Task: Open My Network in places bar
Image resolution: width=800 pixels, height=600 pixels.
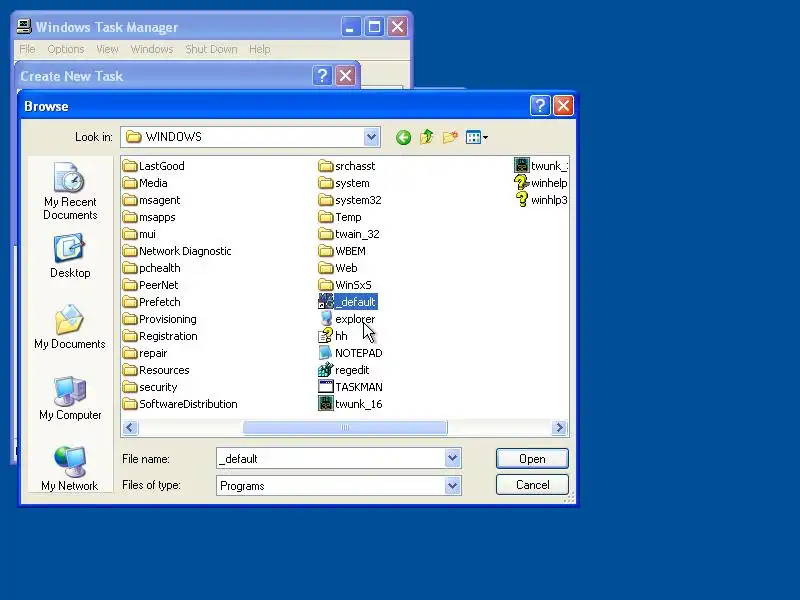Action: click(70, 469)
